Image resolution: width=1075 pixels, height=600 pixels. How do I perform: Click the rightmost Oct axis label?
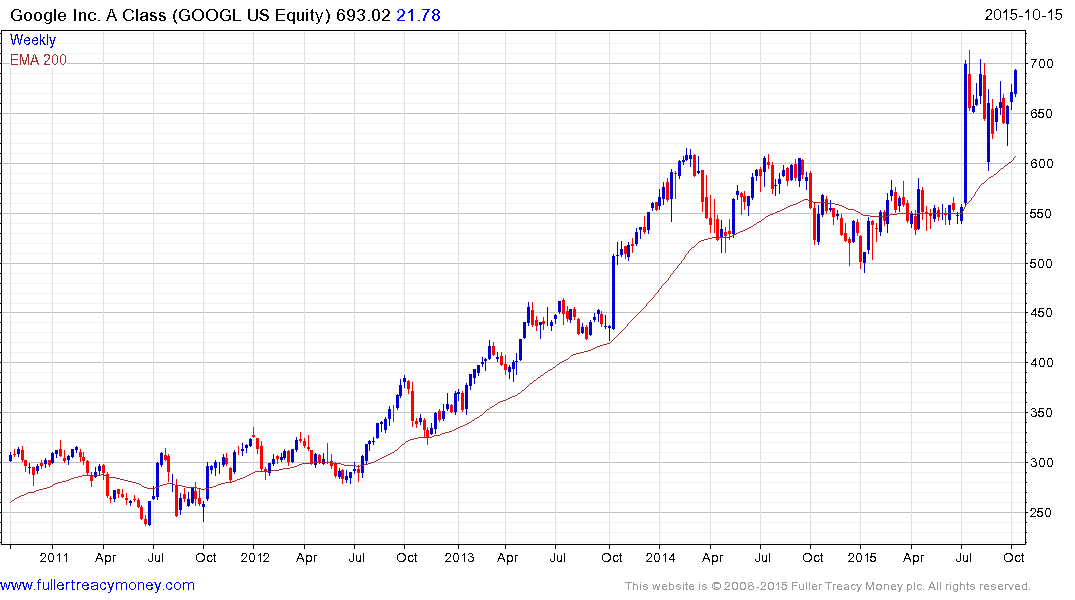[1014, 557]
